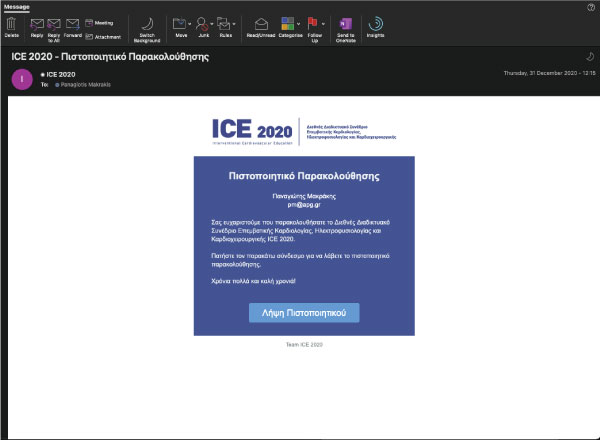Click the Team ICE 2020 footer text
Image resolution: width=600 pixels, height=440 pixels.
(x=304, y=344)
